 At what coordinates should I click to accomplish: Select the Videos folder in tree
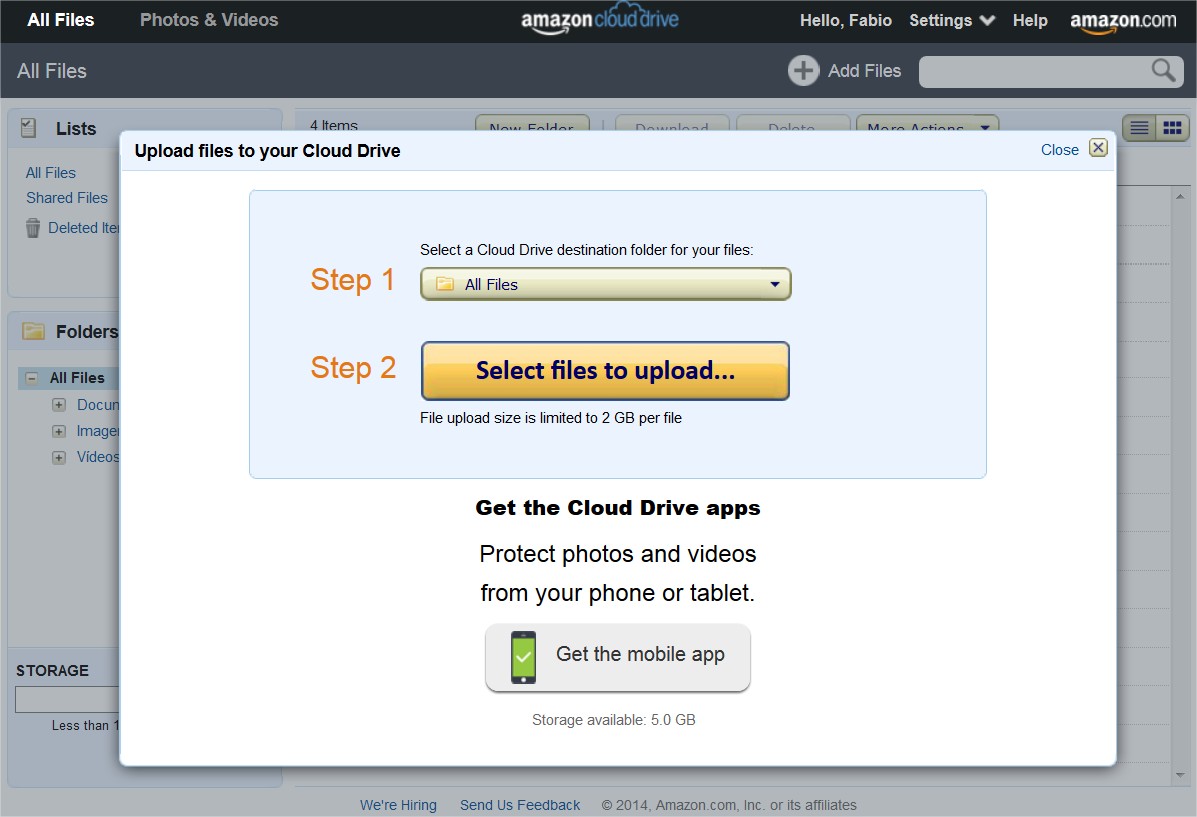[x=98, y=457]
